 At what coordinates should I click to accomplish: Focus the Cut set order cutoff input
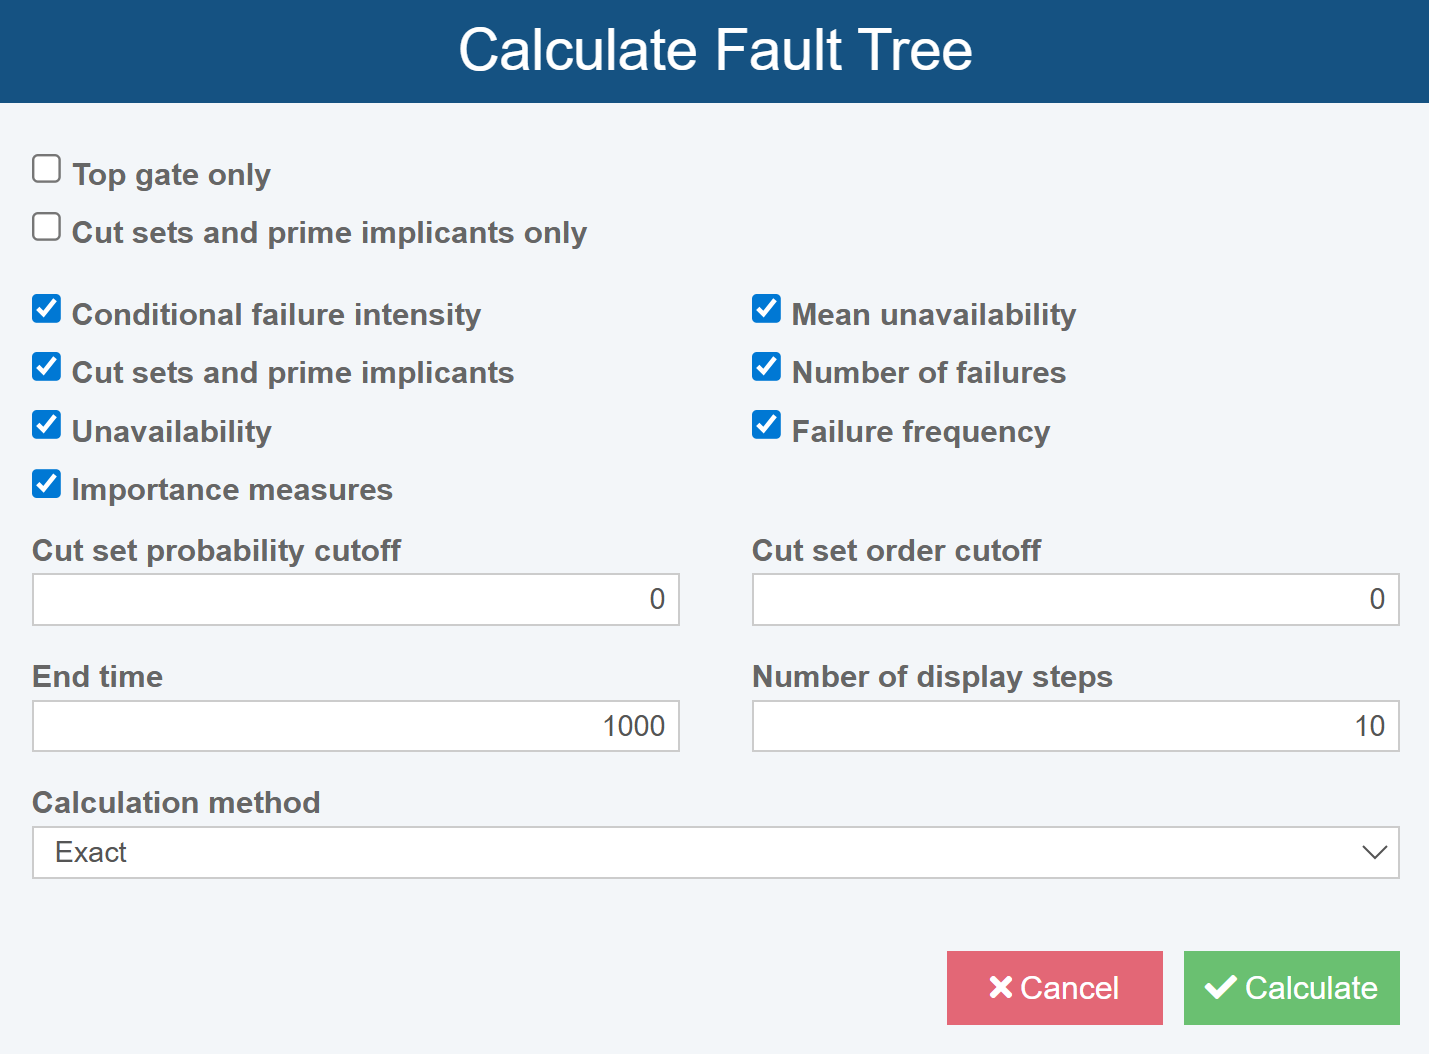pyautogui.click(x=1075, y=599)
